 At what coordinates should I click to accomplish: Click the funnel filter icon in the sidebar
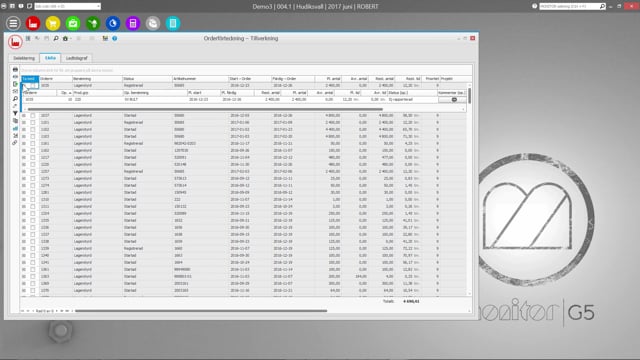point(15,113)
